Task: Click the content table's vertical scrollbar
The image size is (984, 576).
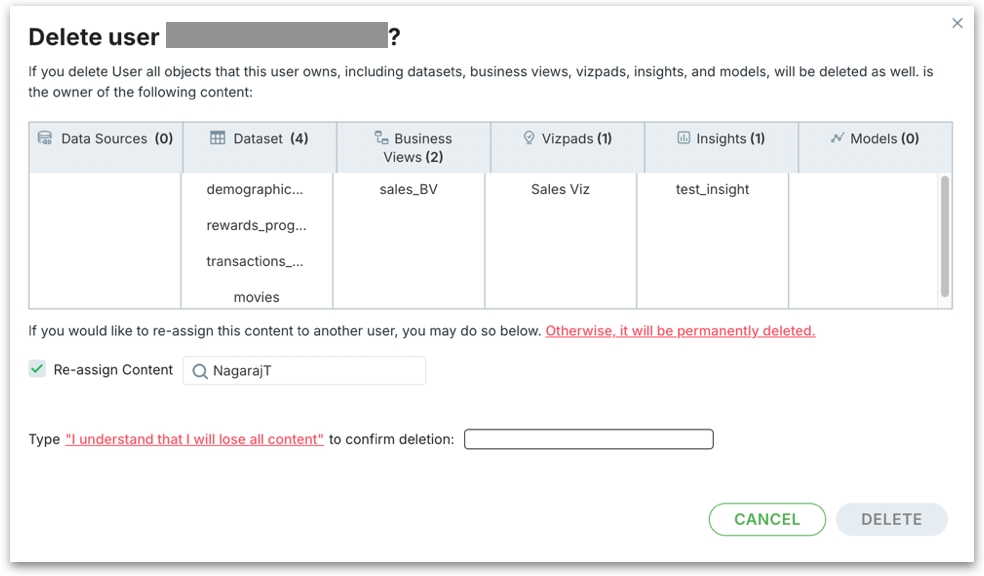Action: [945, 236]
